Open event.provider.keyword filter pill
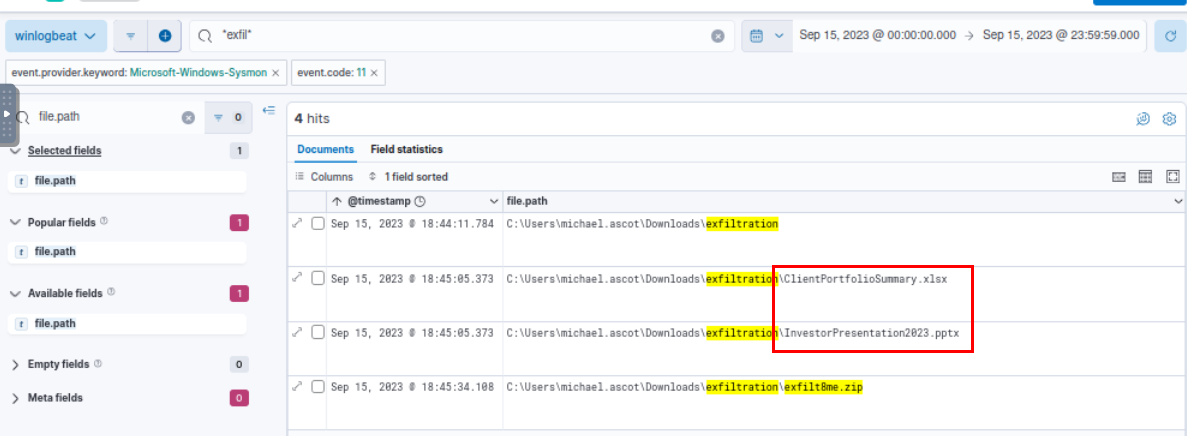 tap(139, 73)
